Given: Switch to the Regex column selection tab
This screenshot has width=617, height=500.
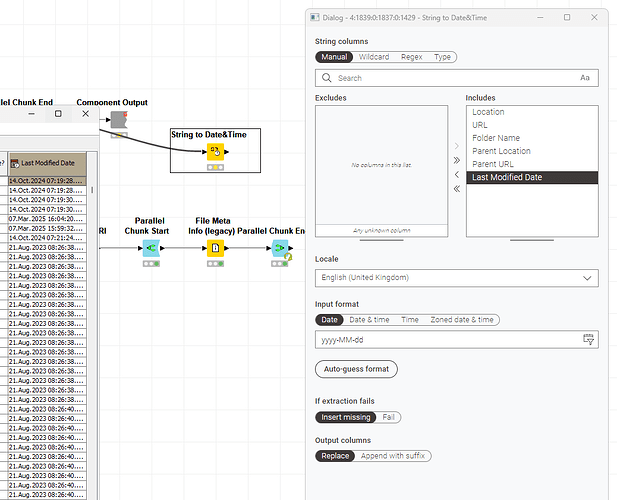Looking at the screenshot, I should [x=410, y=57].
